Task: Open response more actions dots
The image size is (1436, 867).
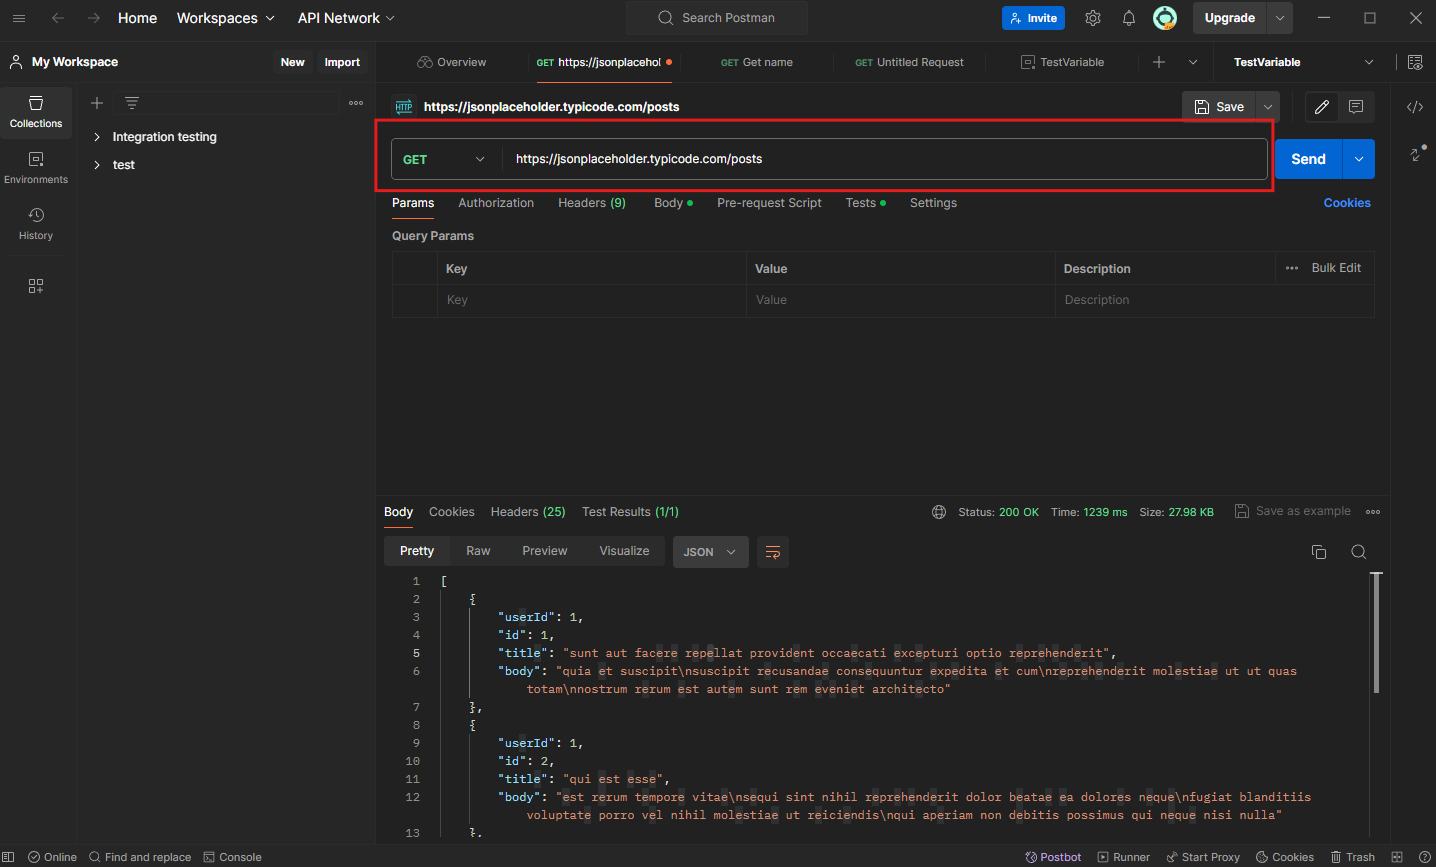Action: click(1373, 512)
